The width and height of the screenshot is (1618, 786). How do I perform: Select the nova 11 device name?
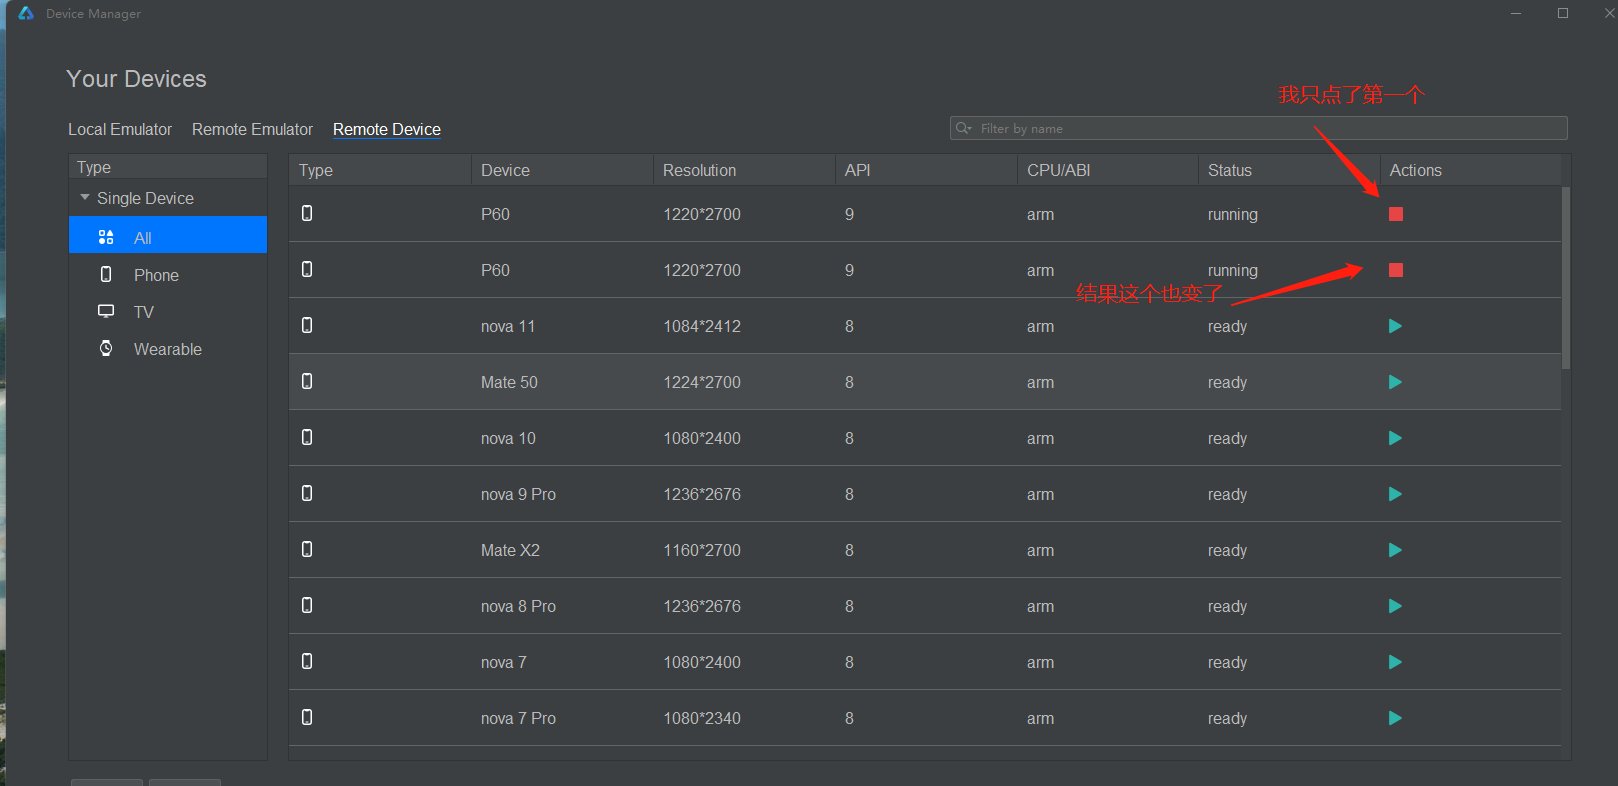[x=508, y=326]
